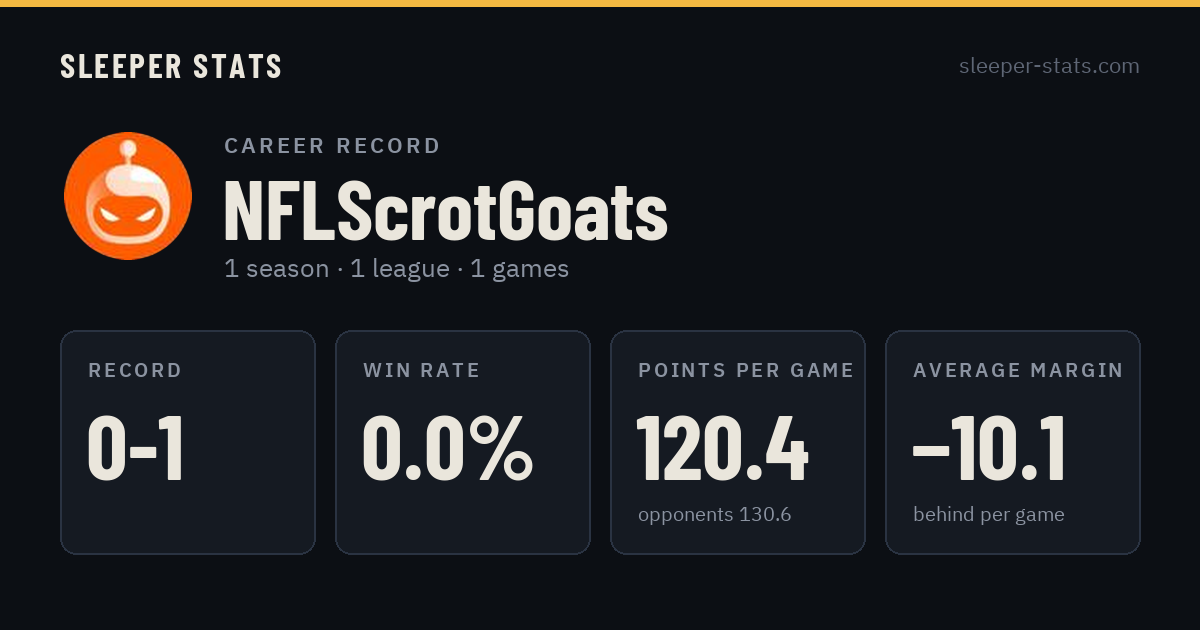This screenshot has width=1200, height=630.
Task: Select the Win Rate stat card
Action: [463, 442]
